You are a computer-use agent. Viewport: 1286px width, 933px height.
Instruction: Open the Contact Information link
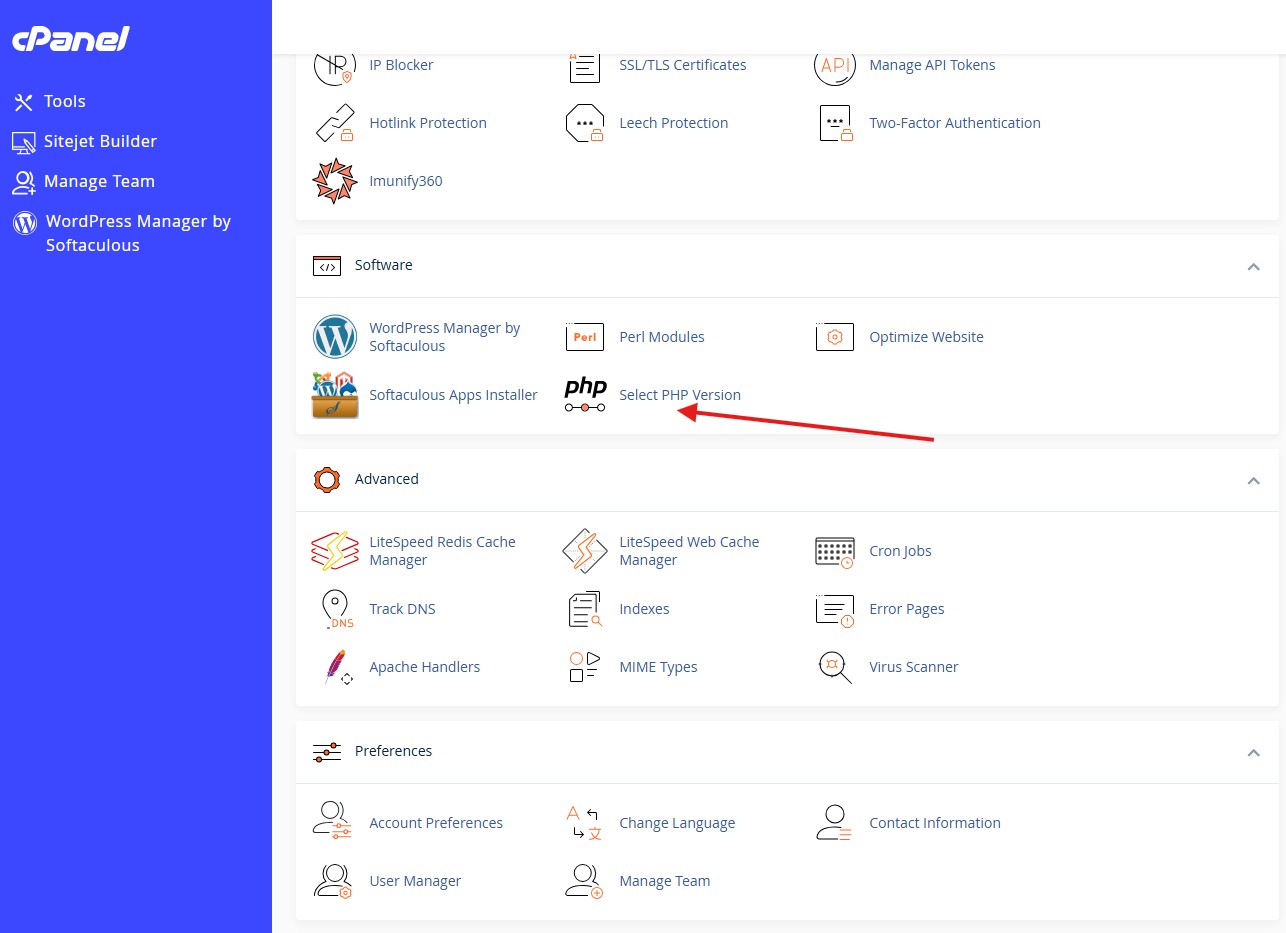(935, 823)
